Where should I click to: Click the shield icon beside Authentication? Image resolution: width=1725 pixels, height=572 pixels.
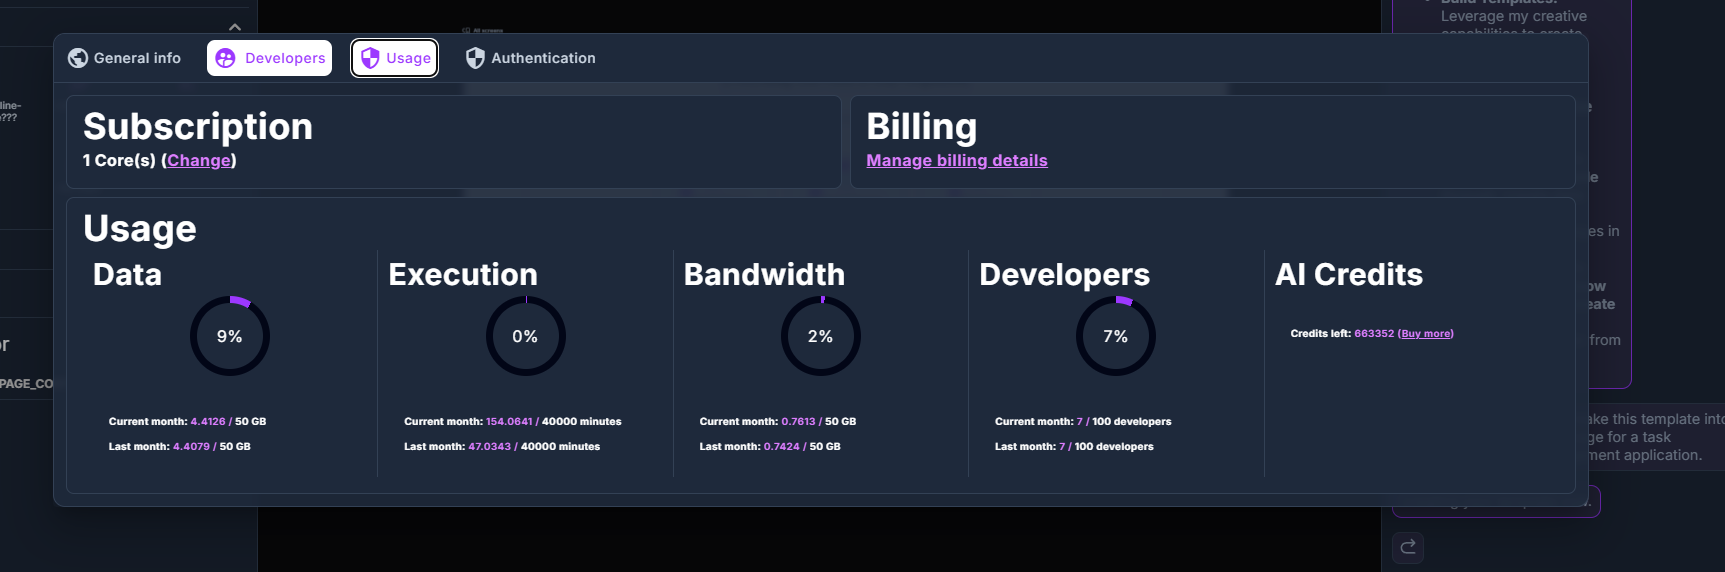tap(475, 58)
